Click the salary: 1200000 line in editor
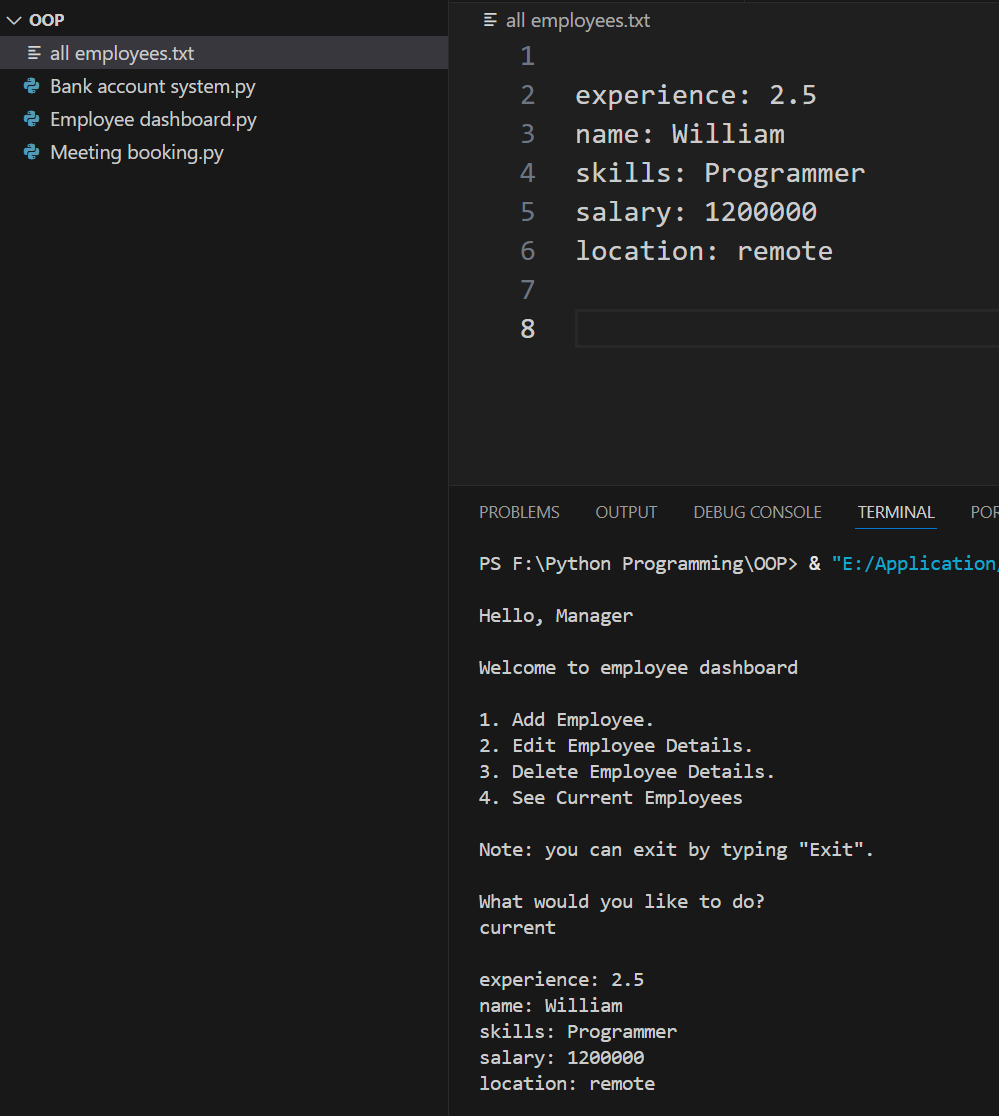999x1116 pixels. (695, 212)
